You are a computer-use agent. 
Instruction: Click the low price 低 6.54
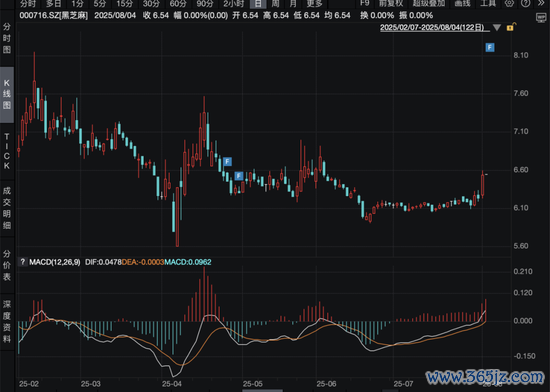coord(307,15)
